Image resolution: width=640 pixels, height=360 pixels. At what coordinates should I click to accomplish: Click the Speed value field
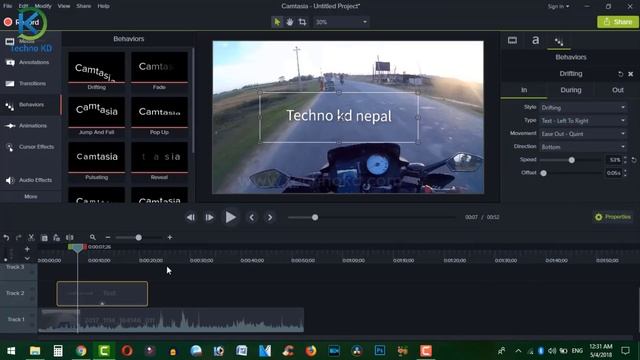(613, 160)
